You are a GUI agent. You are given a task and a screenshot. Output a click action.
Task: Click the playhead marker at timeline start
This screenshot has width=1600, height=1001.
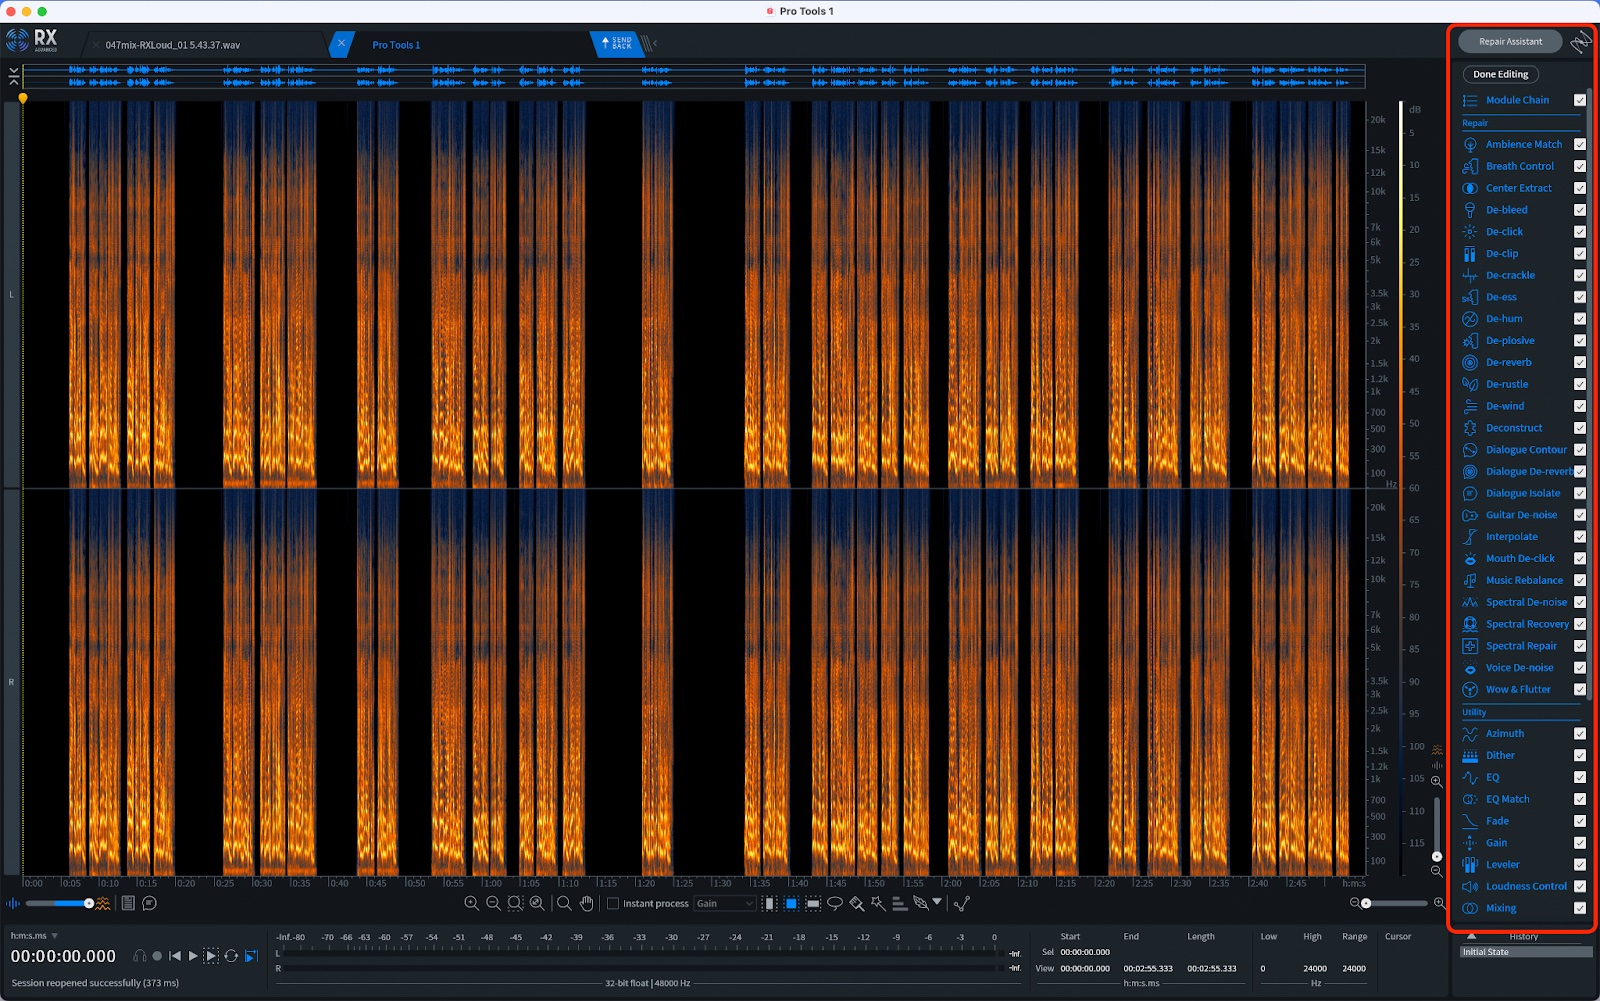[23, 98]
